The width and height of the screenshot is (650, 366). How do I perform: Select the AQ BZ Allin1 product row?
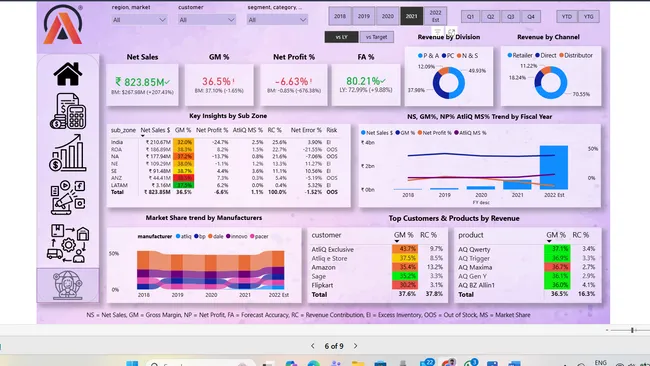tap(527, 285)
